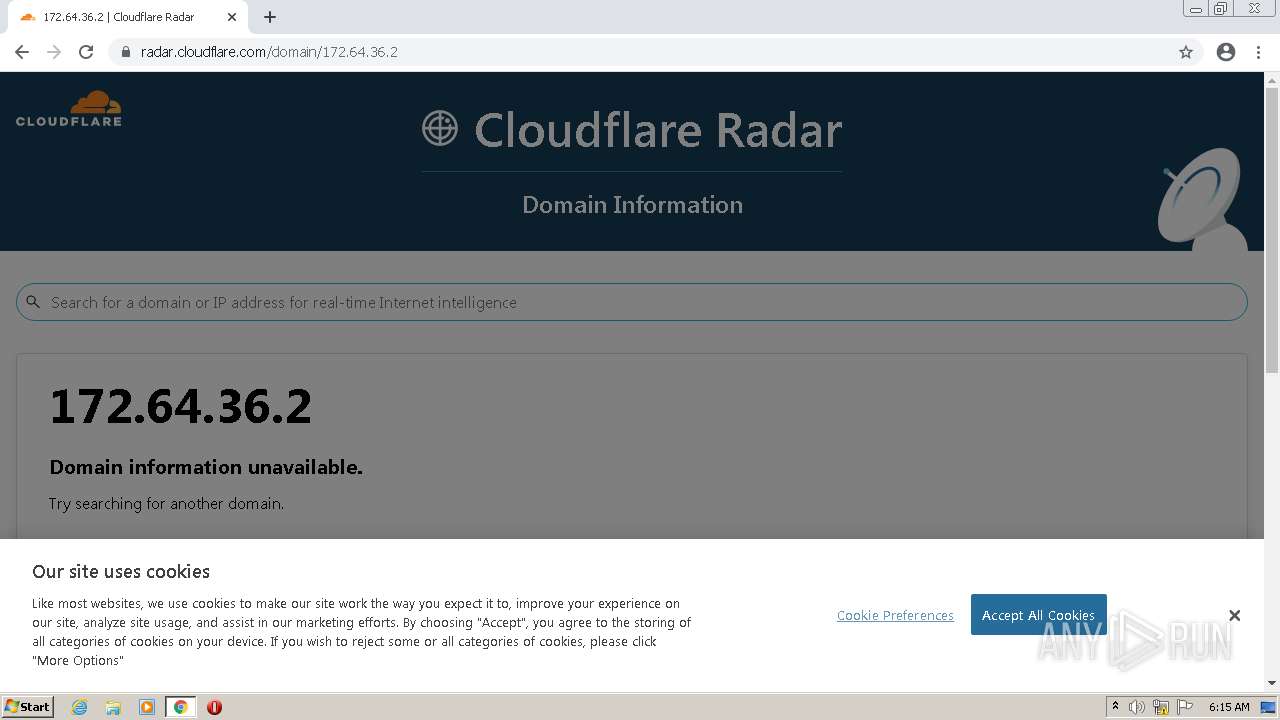1280x720 pixels.
Task: Click the search magnifier icon
Action: coord(33,302)
